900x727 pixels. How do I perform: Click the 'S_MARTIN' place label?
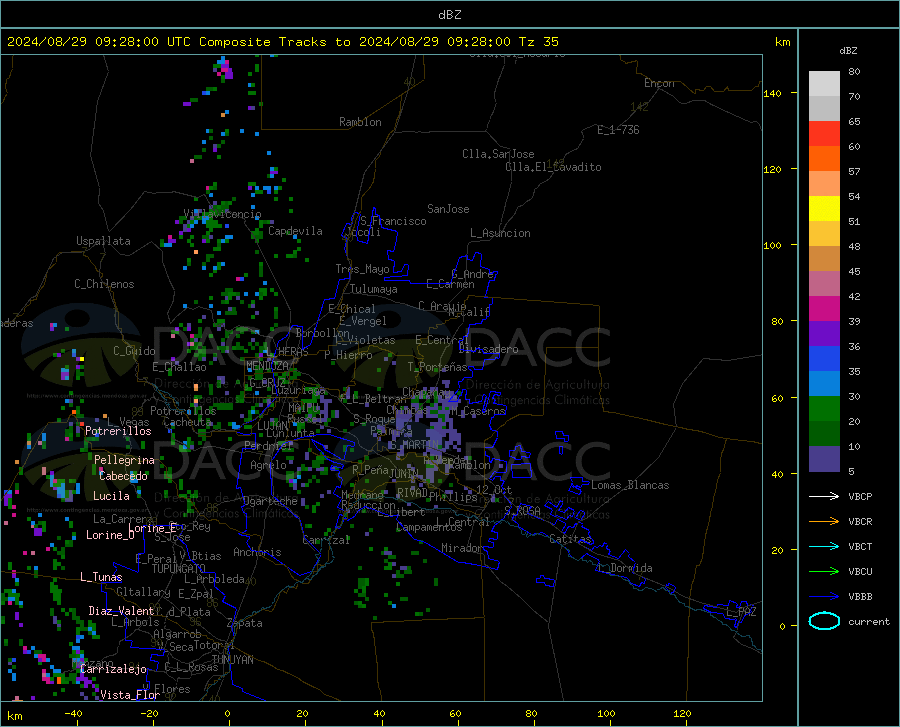tap(413, 445)
